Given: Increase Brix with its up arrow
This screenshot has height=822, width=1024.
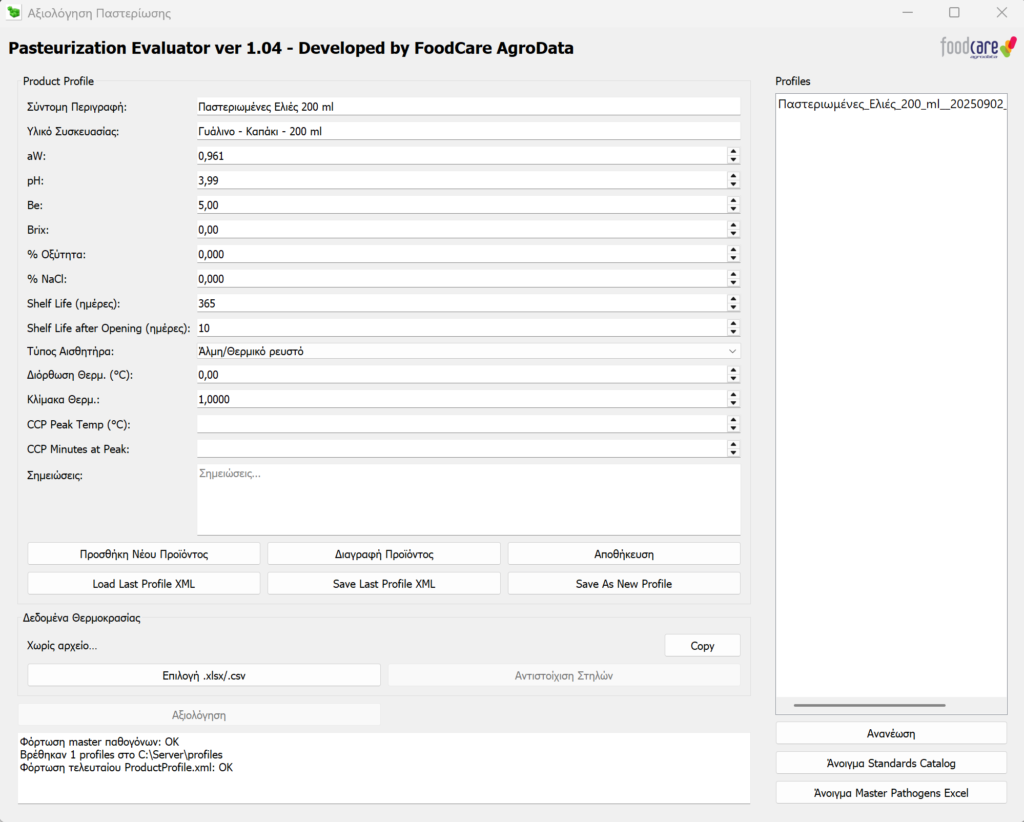Looking at the screenshot, I should (x=733, y=225).
